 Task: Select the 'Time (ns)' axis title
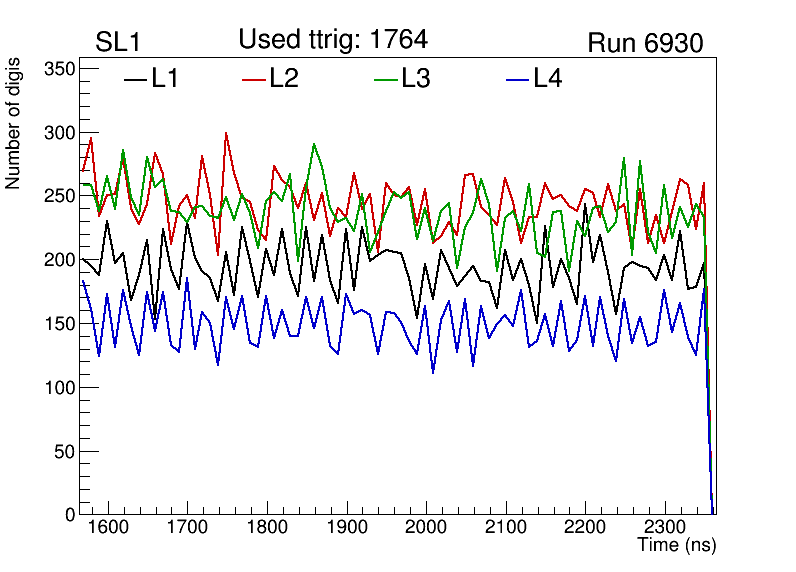tap(677, 546)
